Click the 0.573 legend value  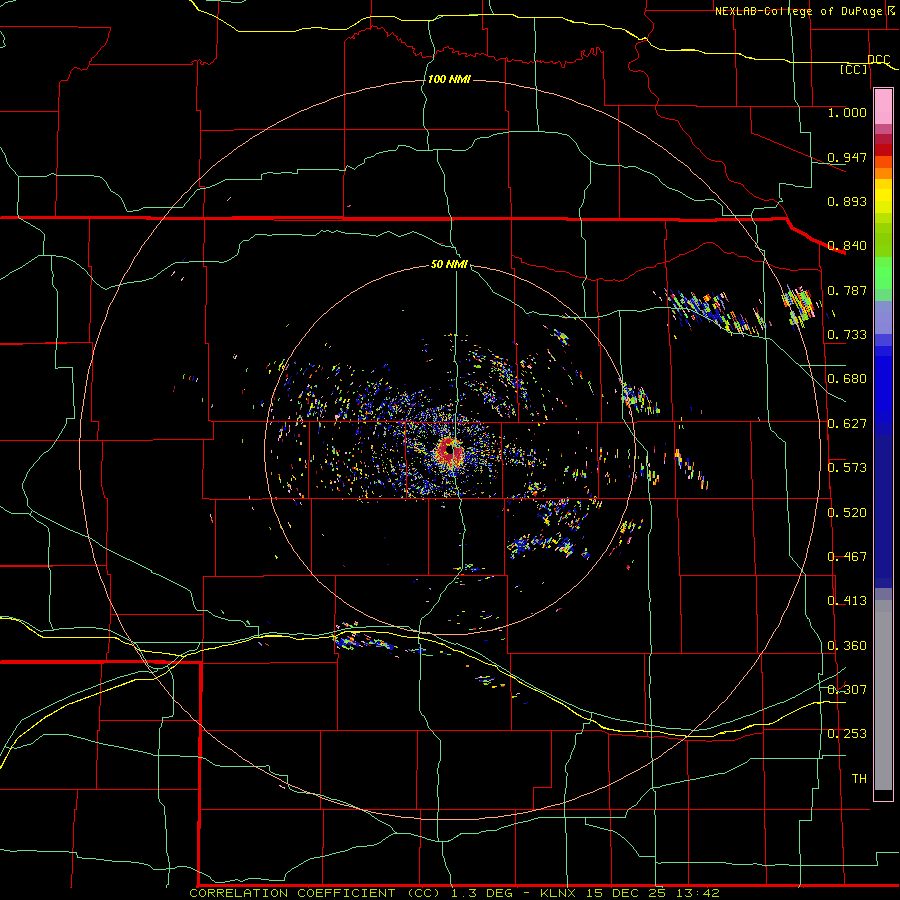[x=847, y=468]
